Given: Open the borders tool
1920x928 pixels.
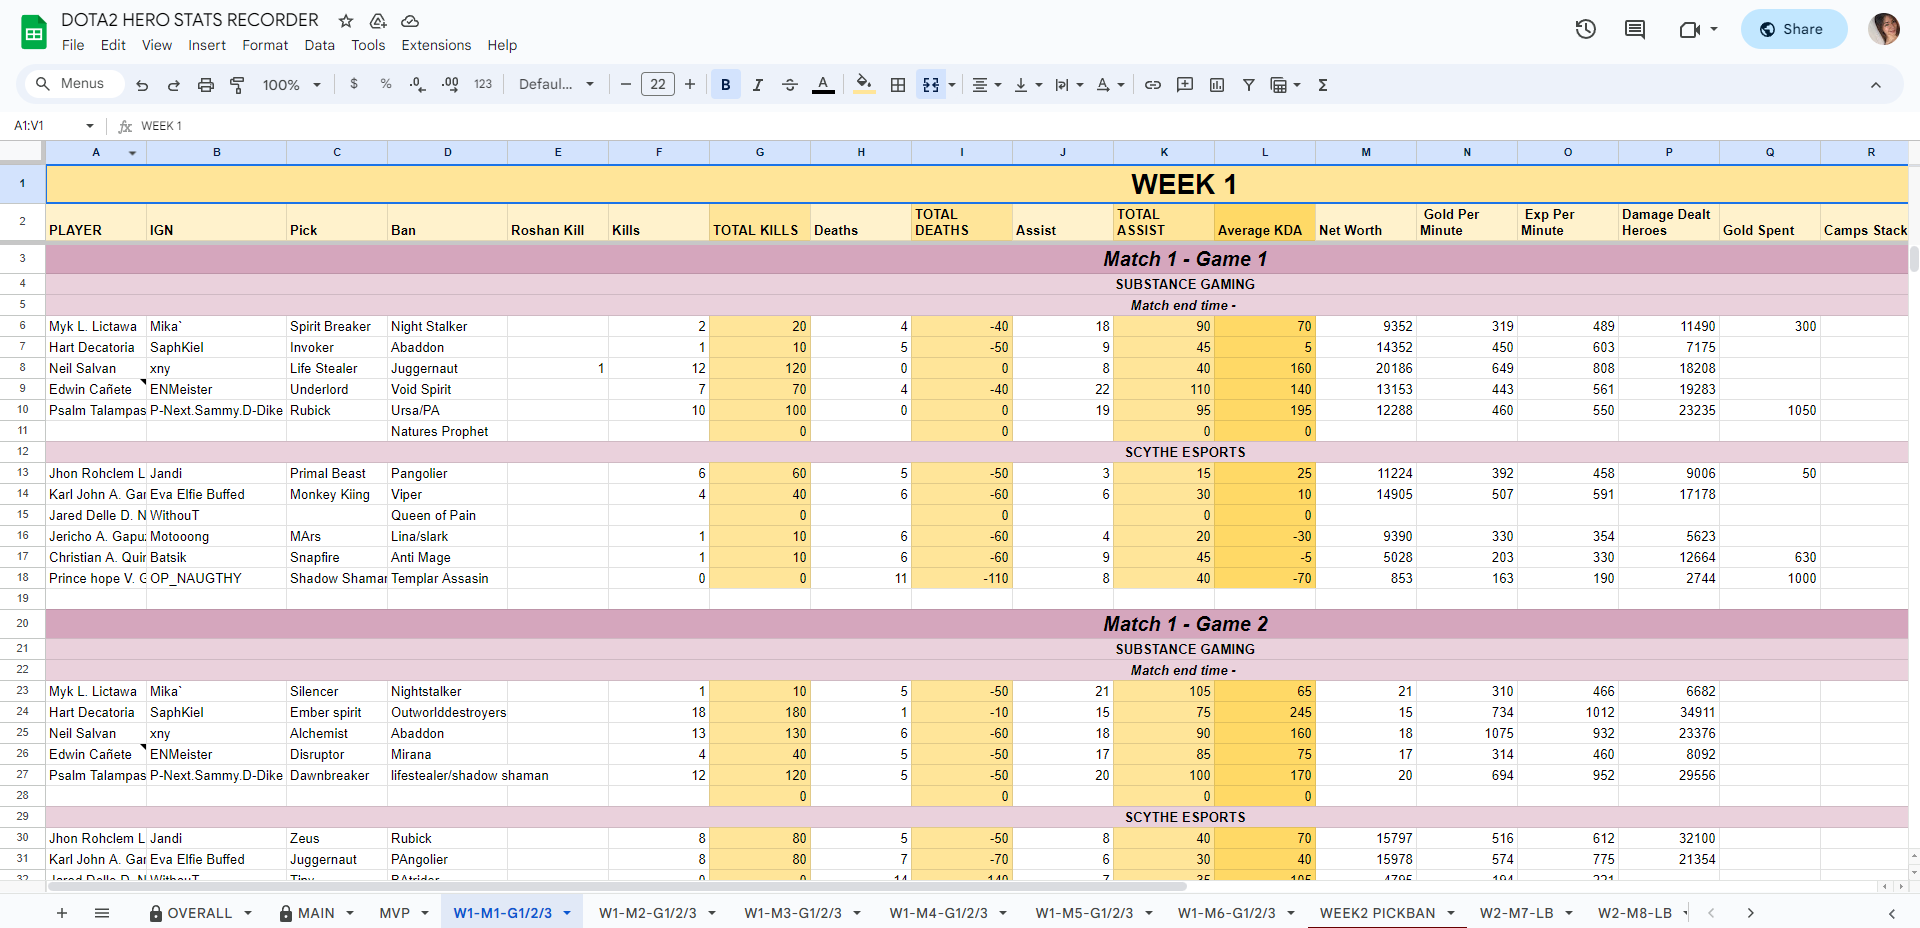Looking at the screenshot, I should tap(898, 85).
